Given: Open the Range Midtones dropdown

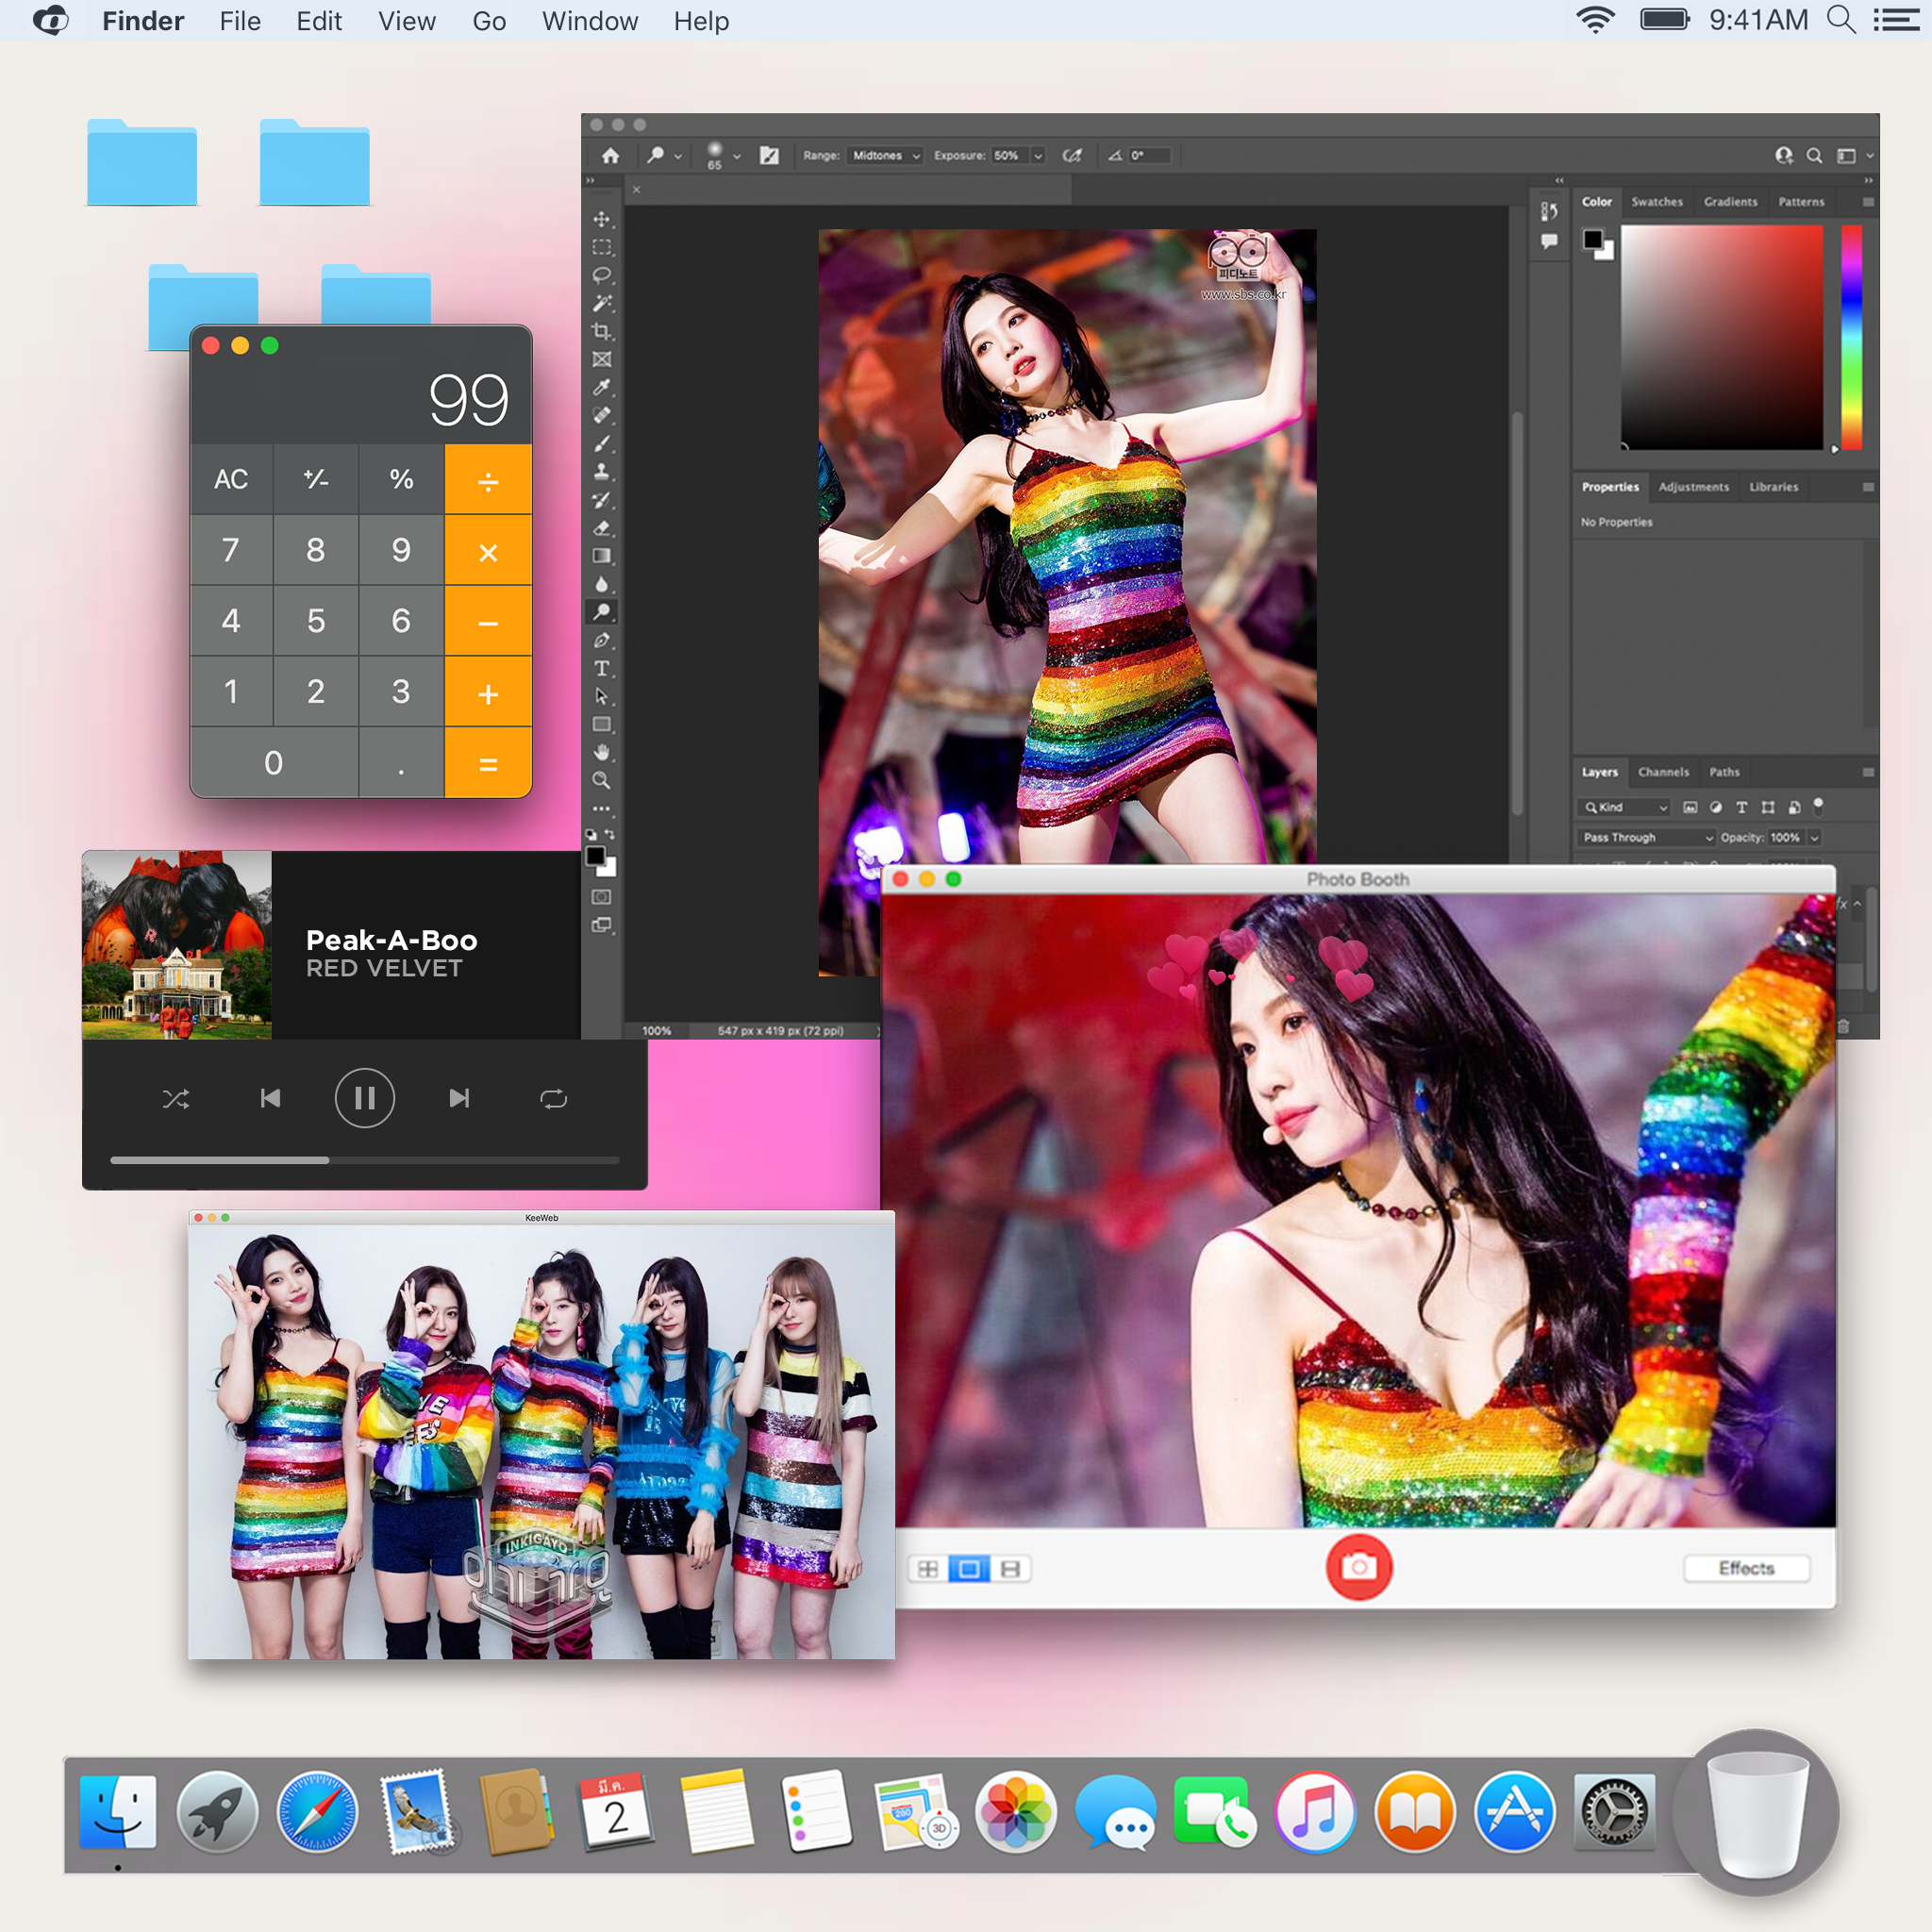Looking at the screenshot, I should tap(885, 155).
